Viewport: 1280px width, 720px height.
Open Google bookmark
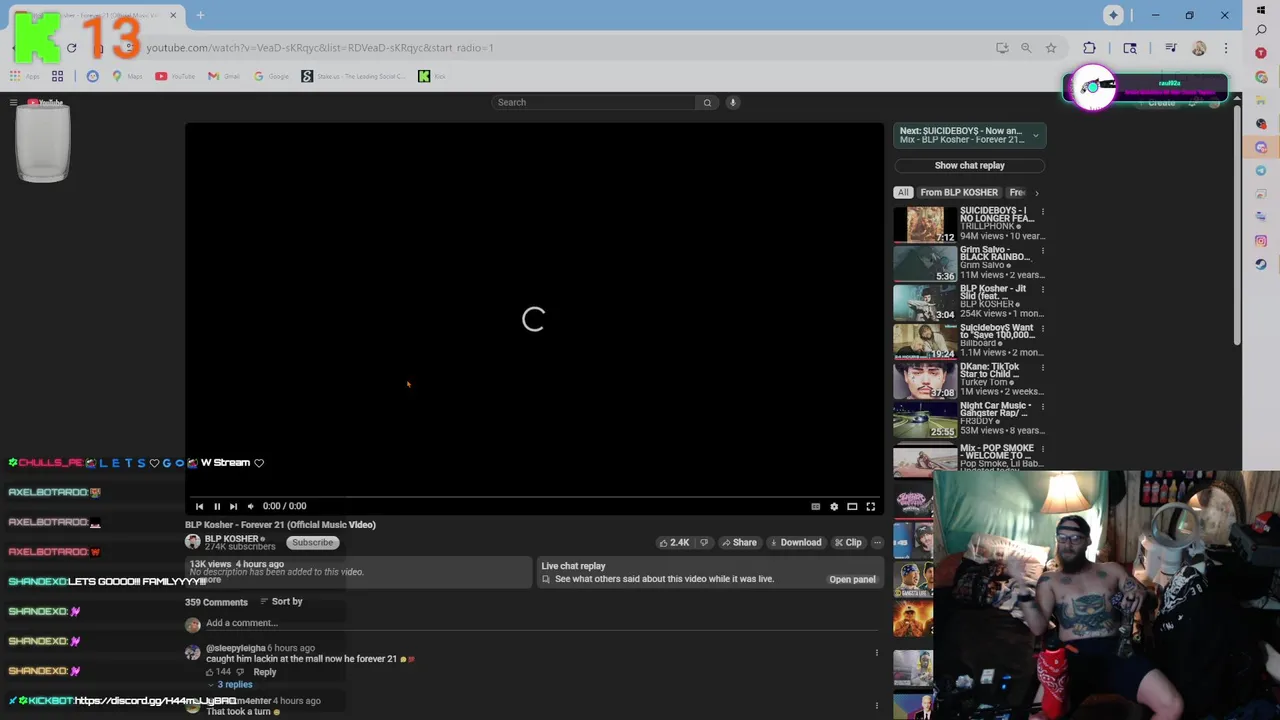(271, 76)
